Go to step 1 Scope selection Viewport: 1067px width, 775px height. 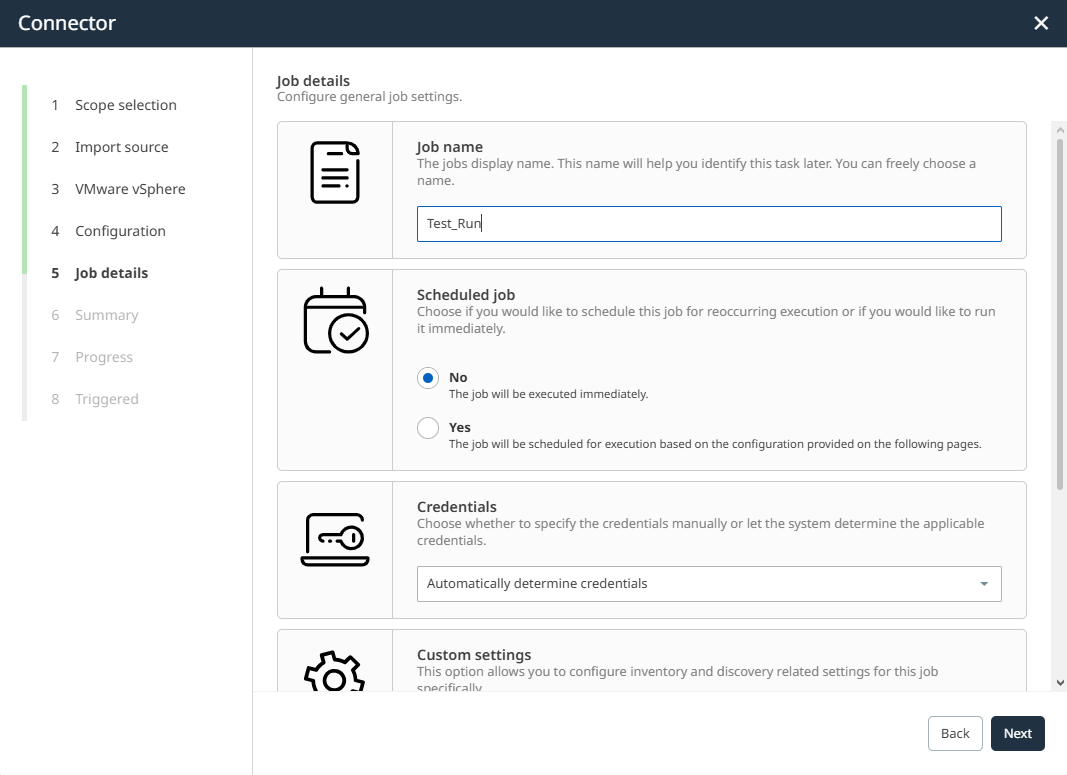(x=114, y=105)
